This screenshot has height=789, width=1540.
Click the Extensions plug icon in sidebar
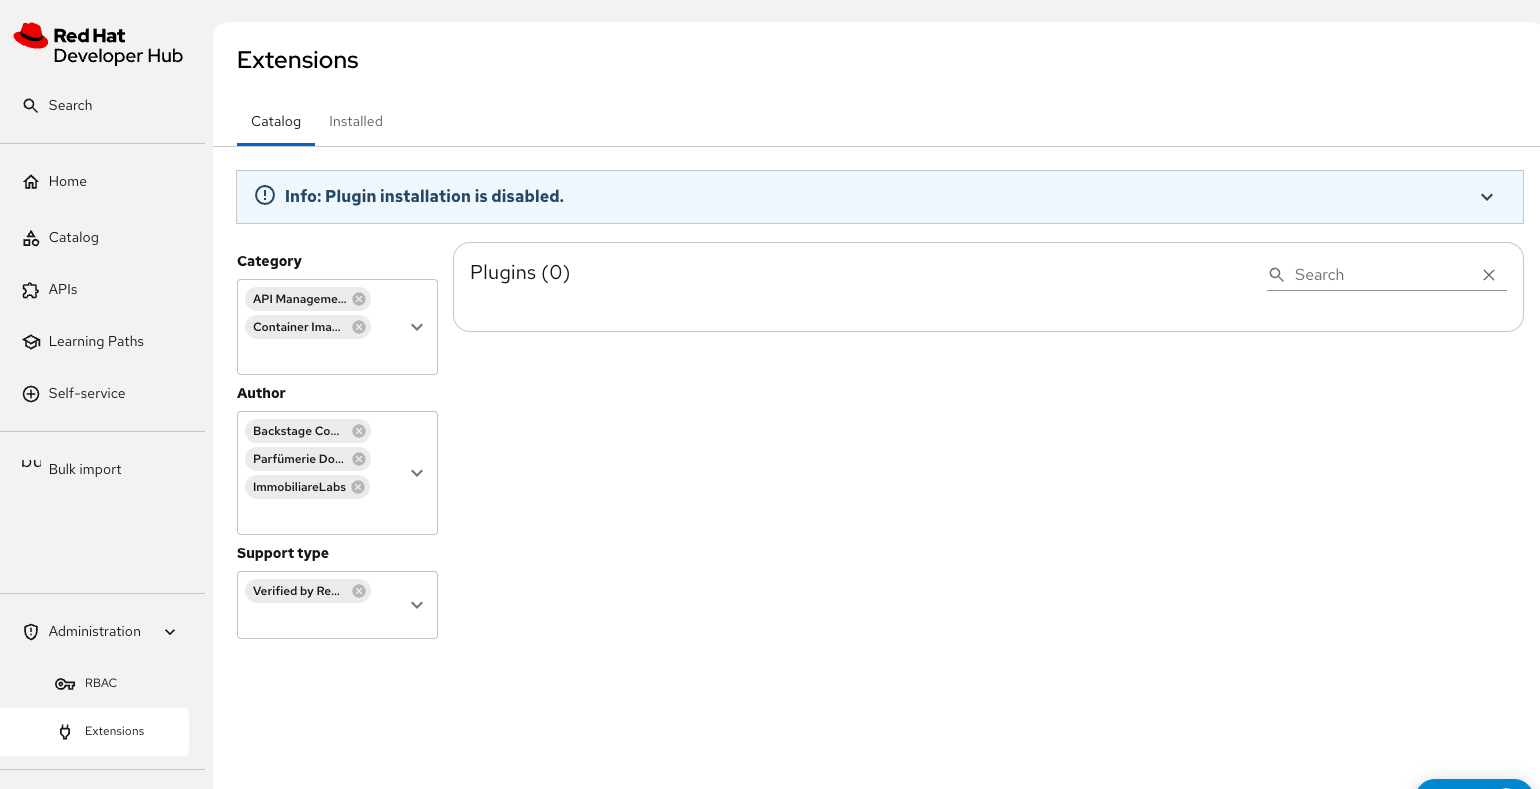coord(65,732)
